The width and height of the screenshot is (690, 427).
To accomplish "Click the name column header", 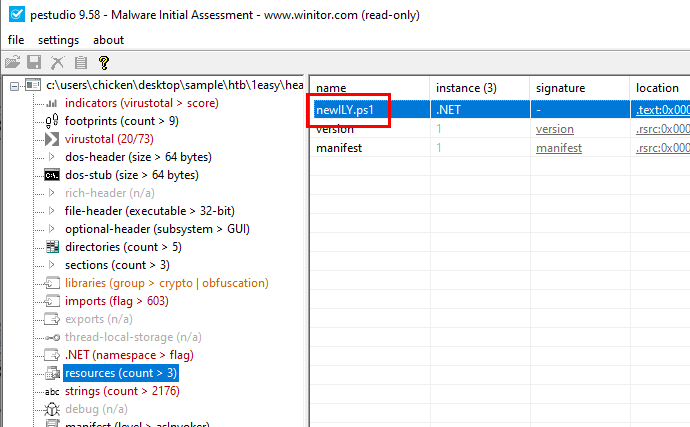I will coord(370,88).
